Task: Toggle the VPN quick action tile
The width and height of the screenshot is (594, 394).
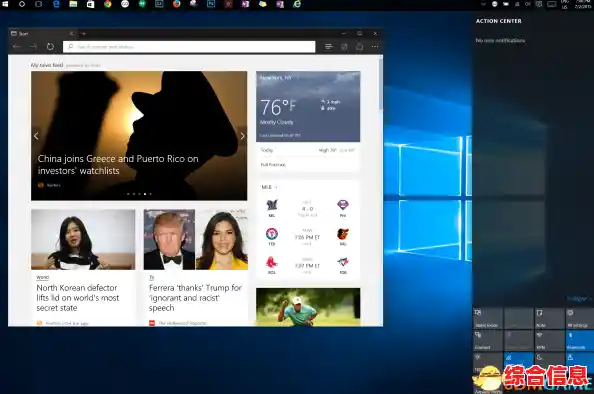Action: click(549, 340)
